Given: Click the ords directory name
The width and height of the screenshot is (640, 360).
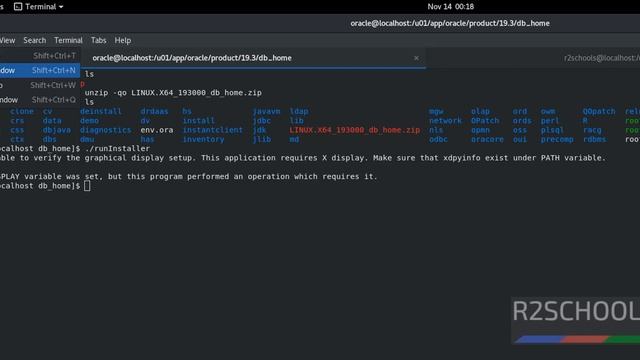Looking at the screenshot, I should coord(522,120).
